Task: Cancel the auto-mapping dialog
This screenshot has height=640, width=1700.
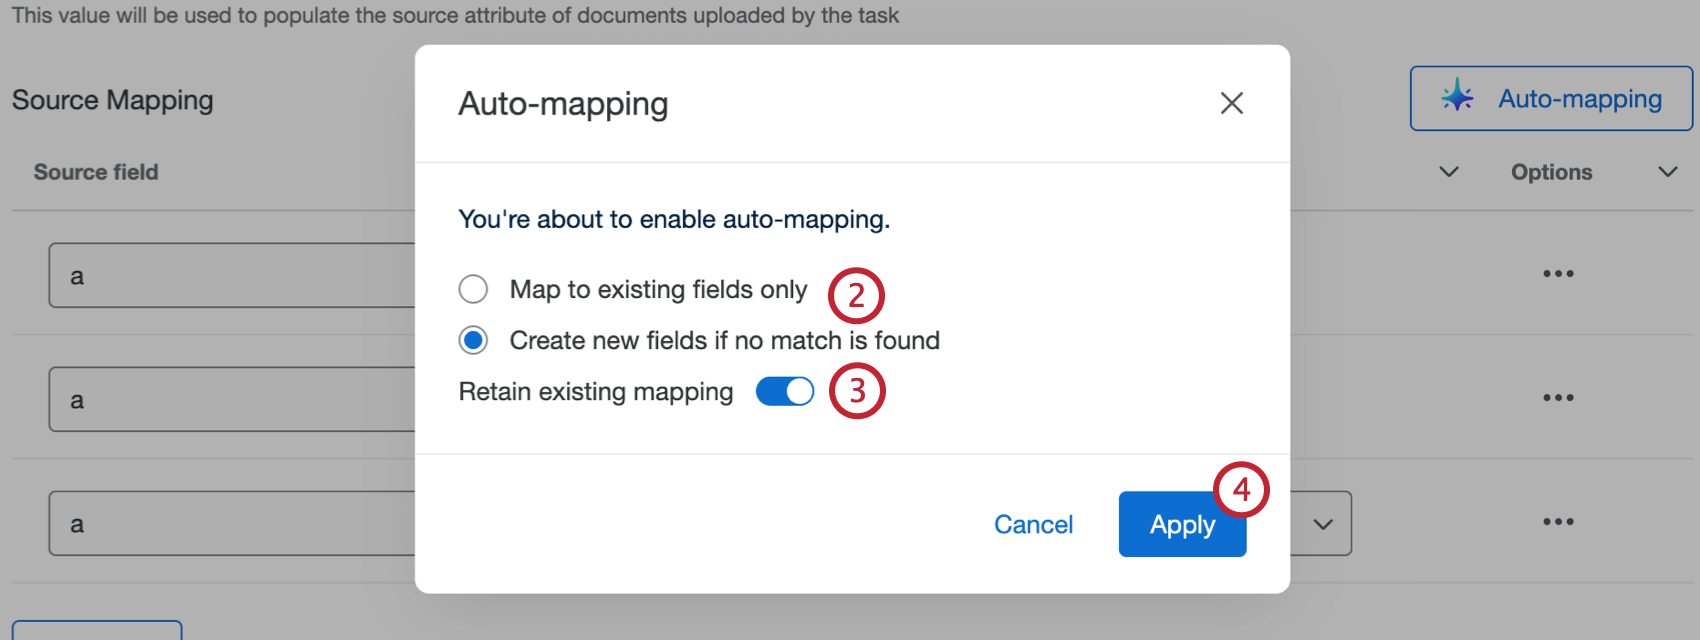Action: [1033, 524]
